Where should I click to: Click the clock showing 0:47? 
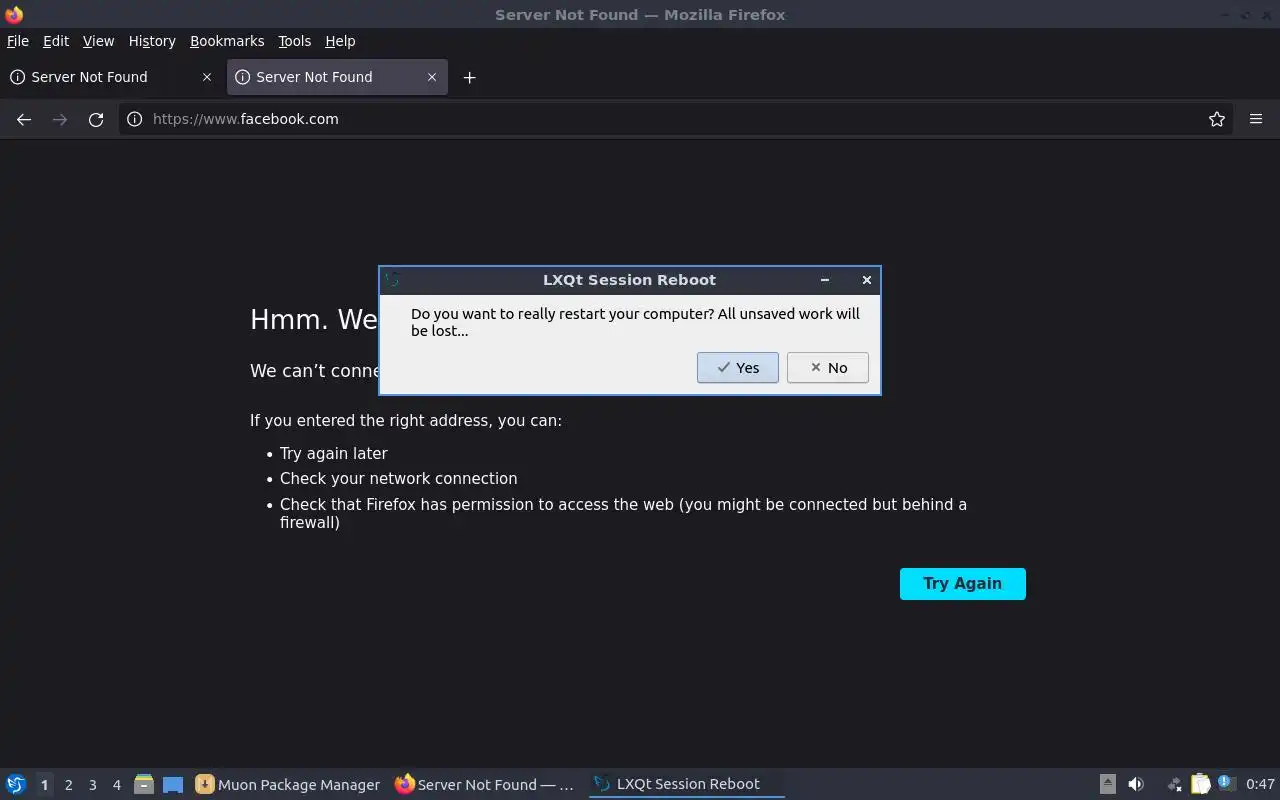(x=1260, y=784)
